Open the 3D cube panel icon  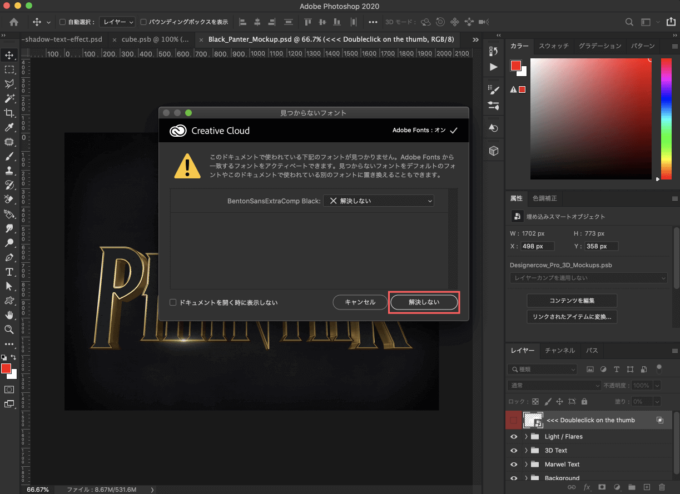coord(494,151)
